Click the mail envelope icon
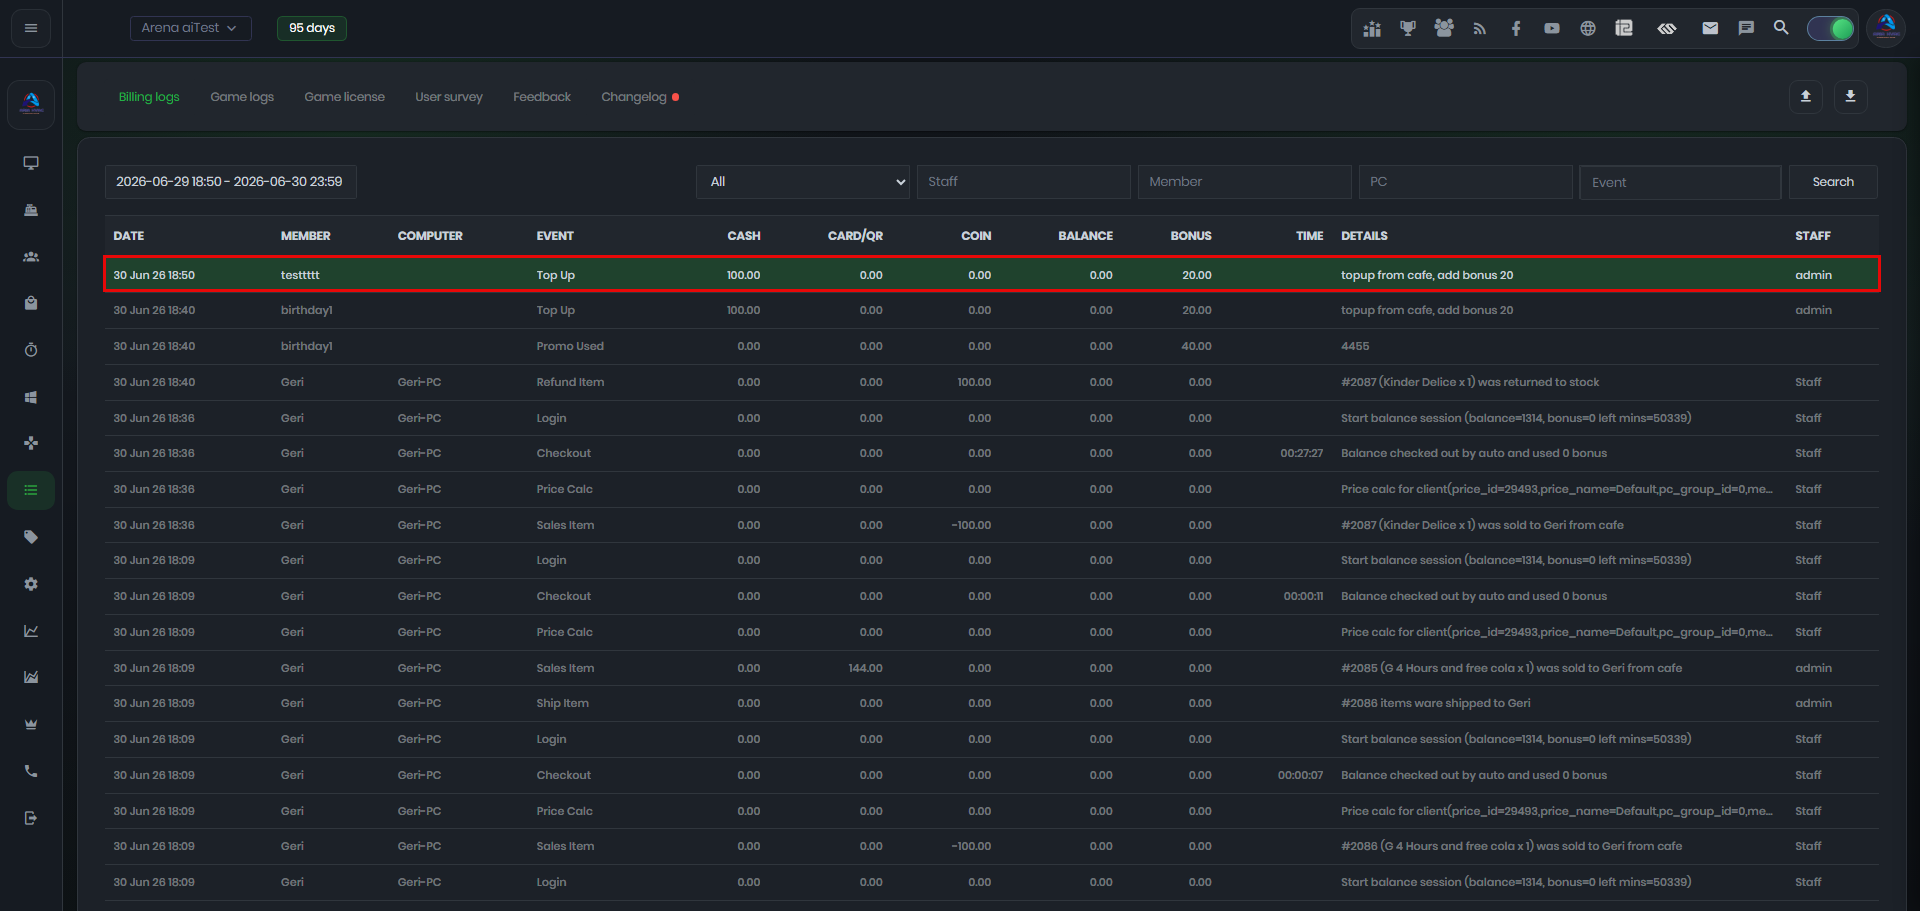The image size is (1920, 911). pos(1710,28)
